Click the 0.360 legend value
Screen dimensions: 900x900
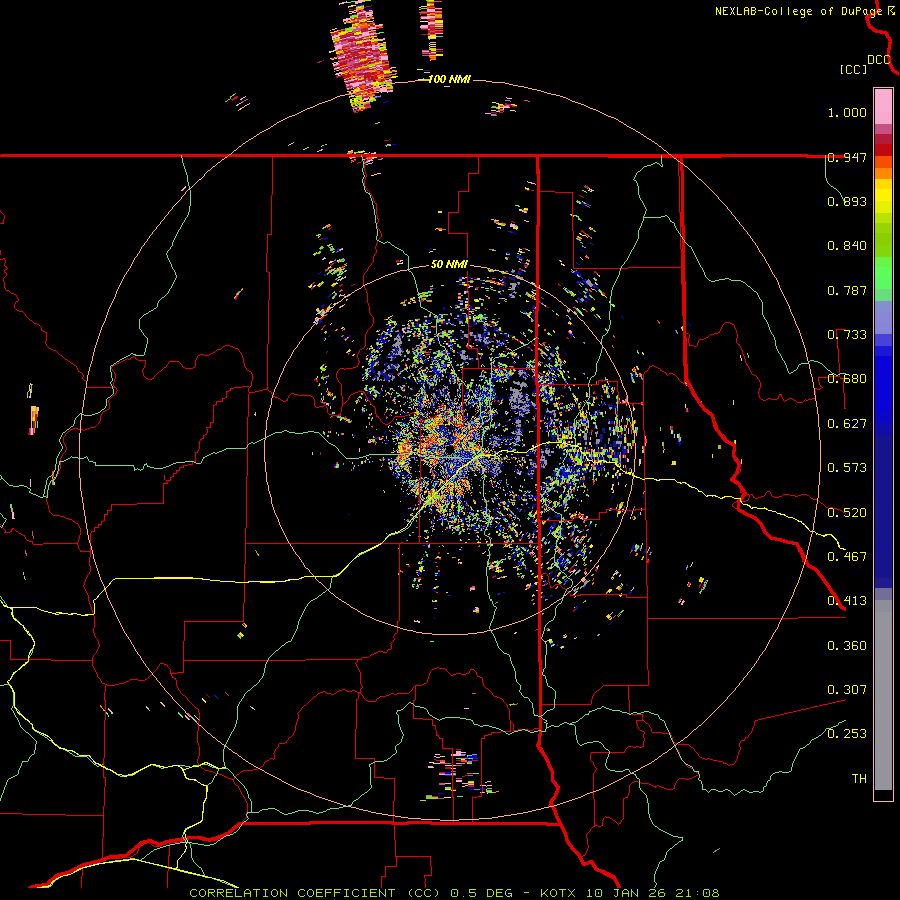847,646
